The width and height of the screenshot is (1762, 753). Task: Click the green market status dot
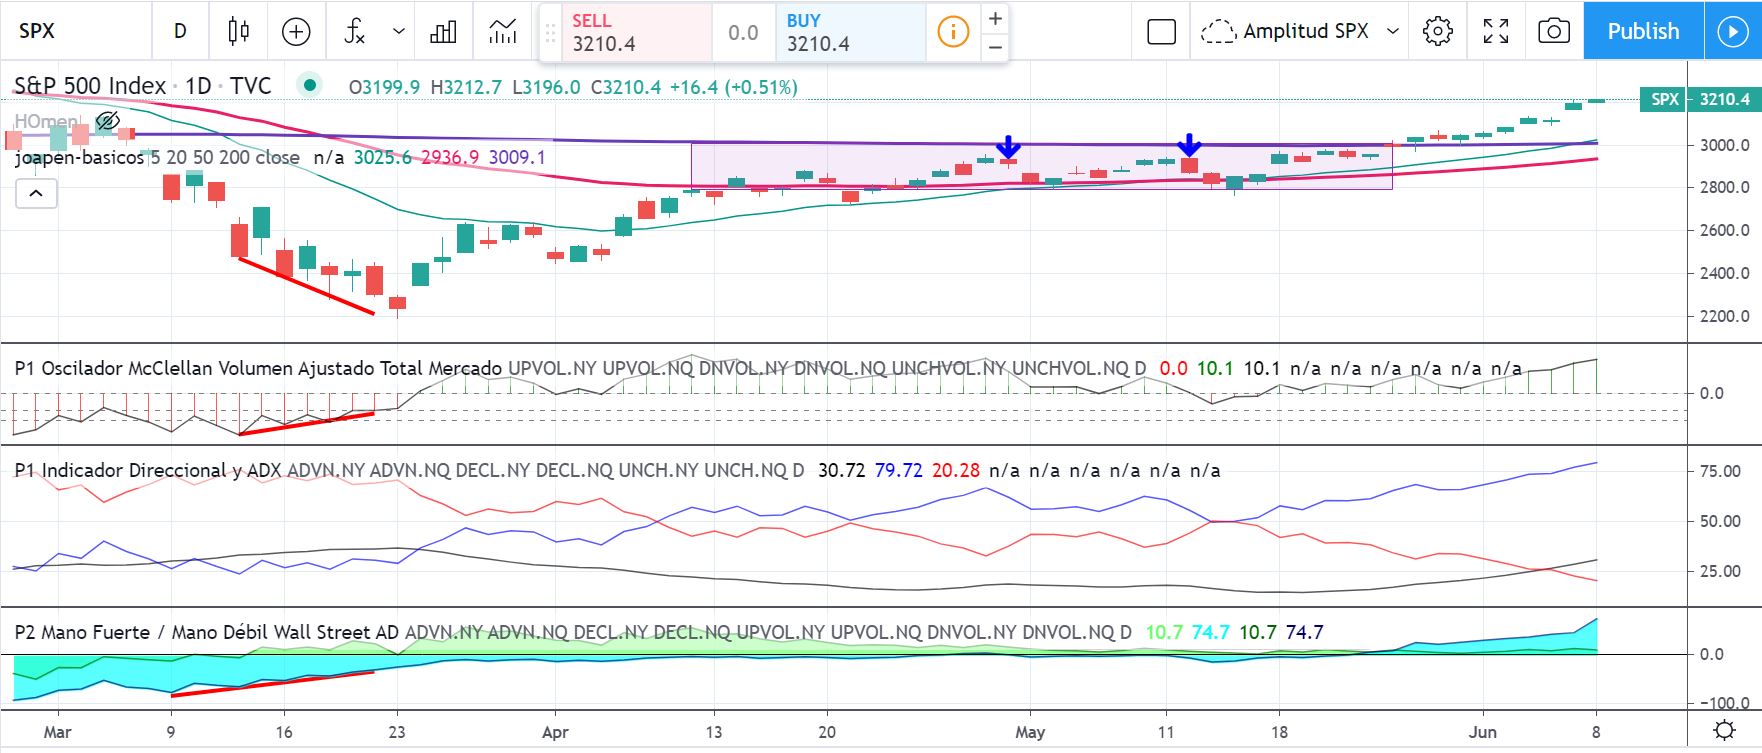pyautogui.click(x=310, y=86)
